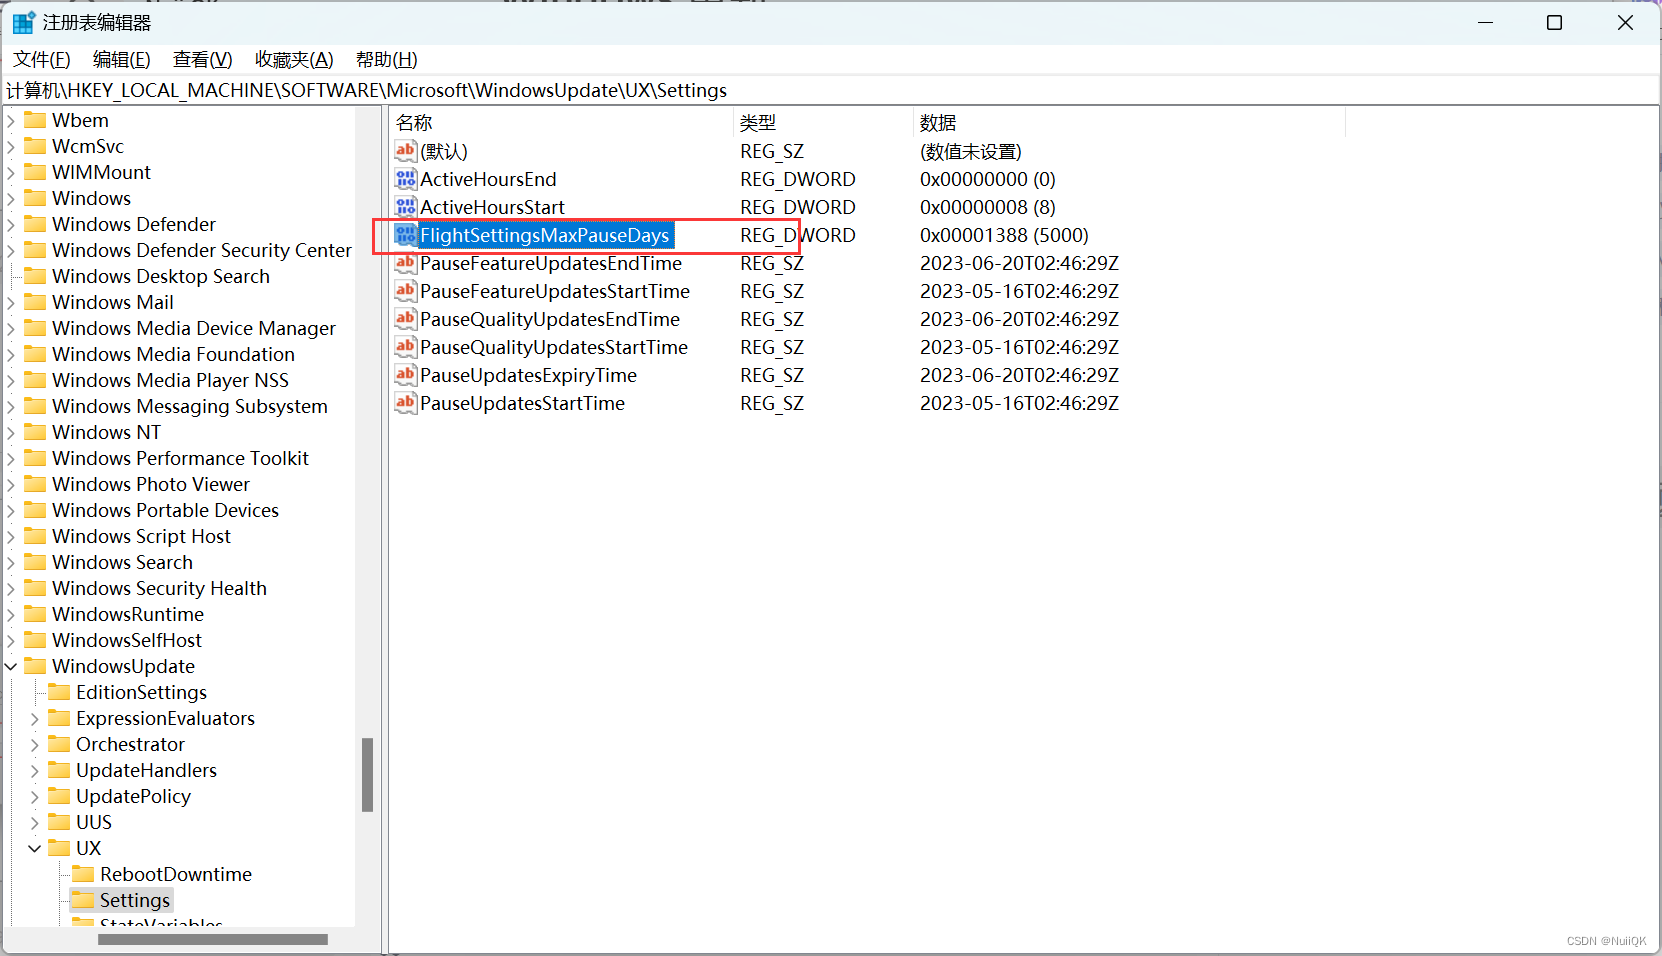
Task: Select the ActiveHoursEnd value name
Action: click(488, 179)
